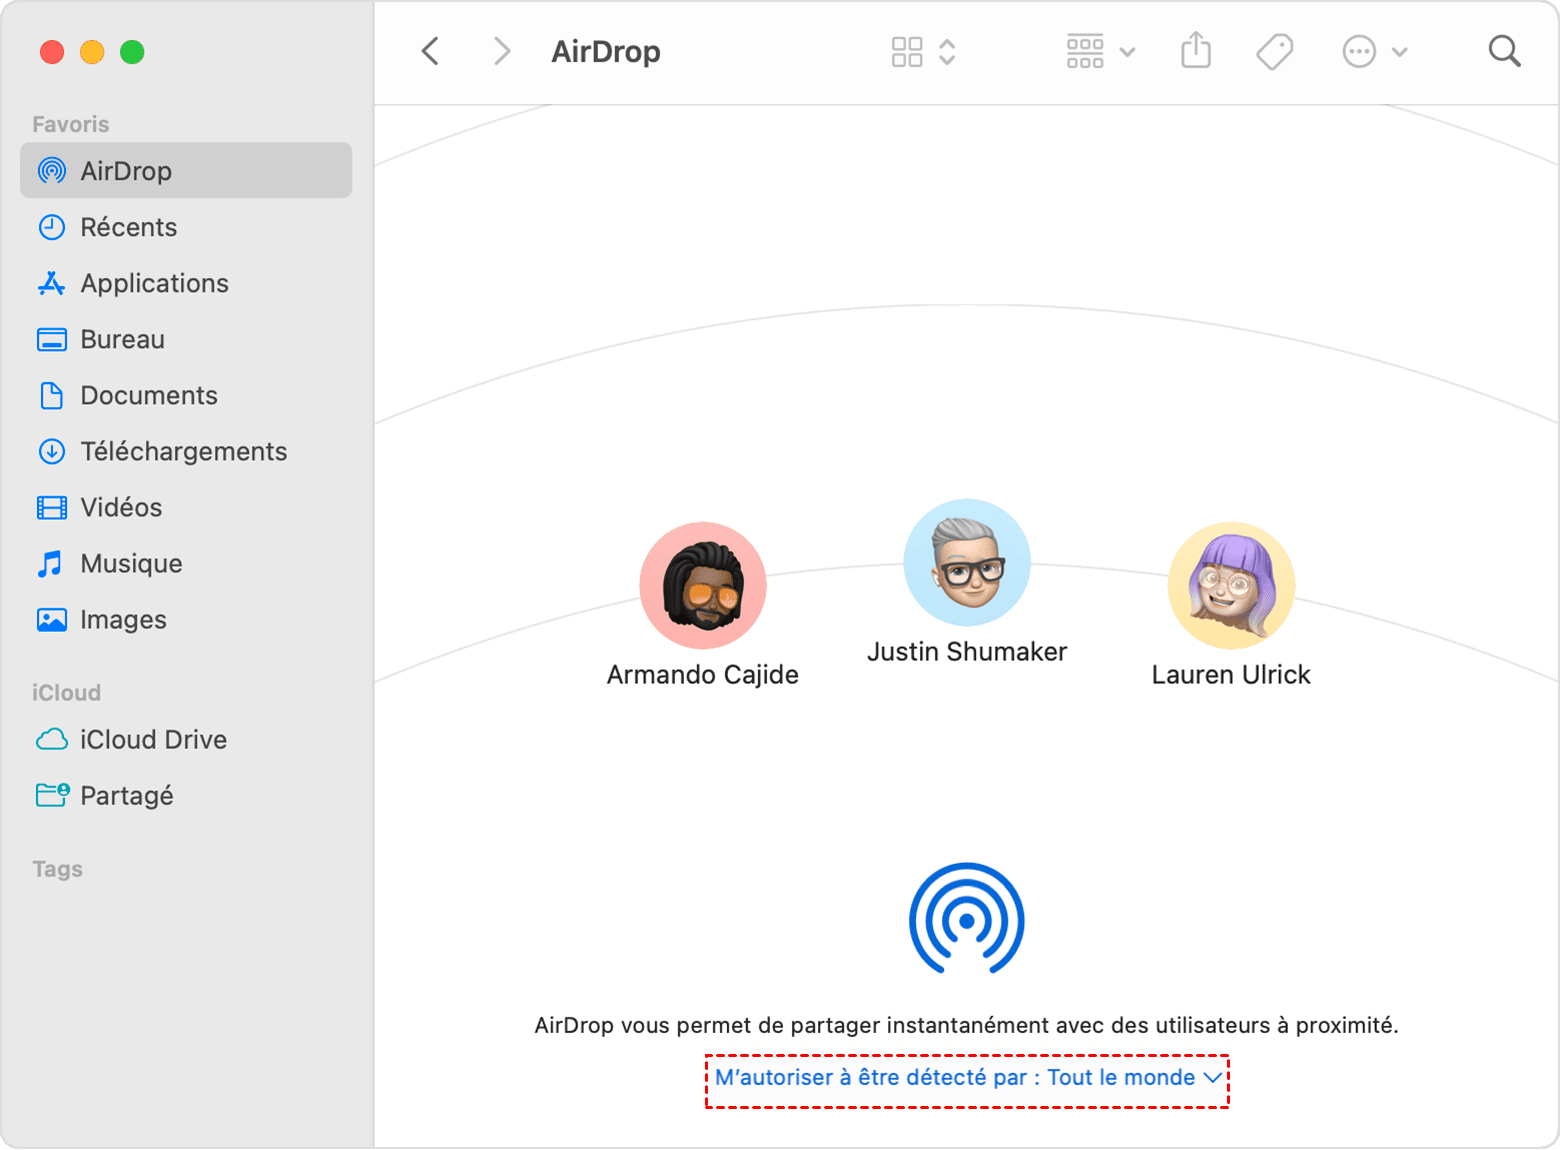Image resolution: width=1560 pixels, height=1150 pixels.
Task: Open Partagé in the sidebar
Action: [x=186, y=795]
